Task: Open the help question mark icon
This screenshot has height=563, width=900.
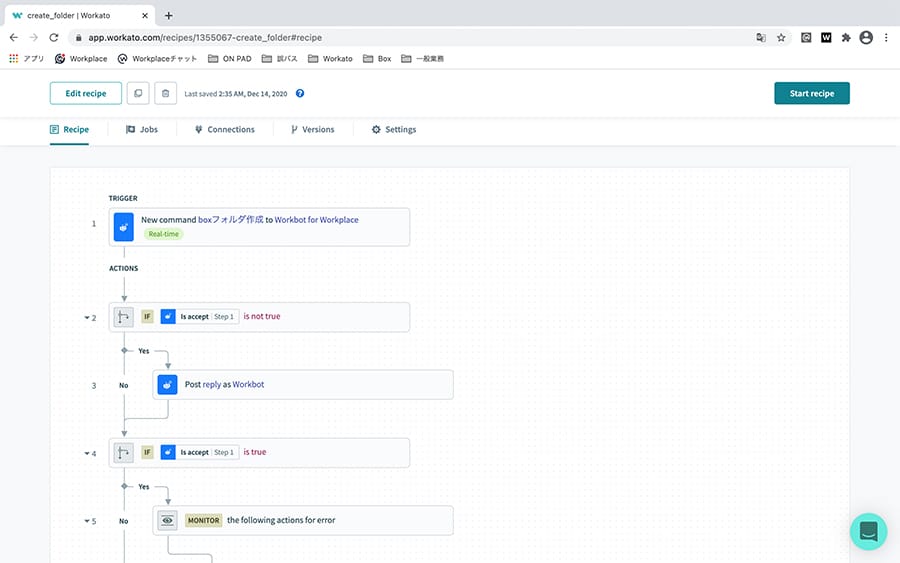Action: (300, 94)
